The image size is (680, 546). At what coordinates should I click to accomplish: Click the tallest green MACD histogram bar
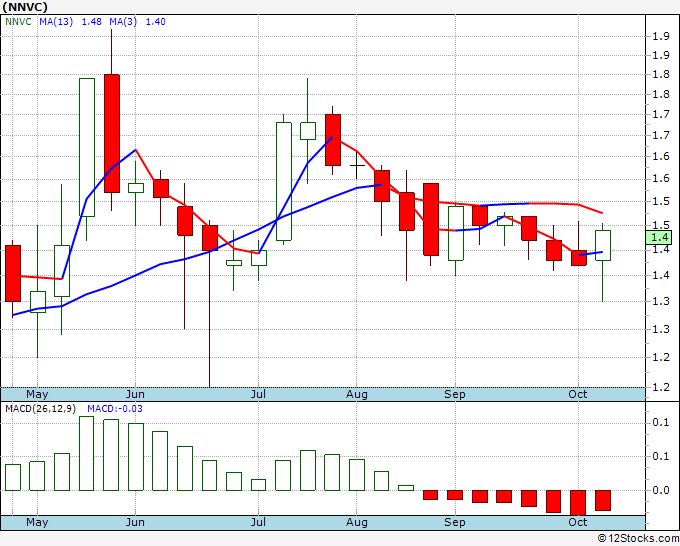[87, 453]
